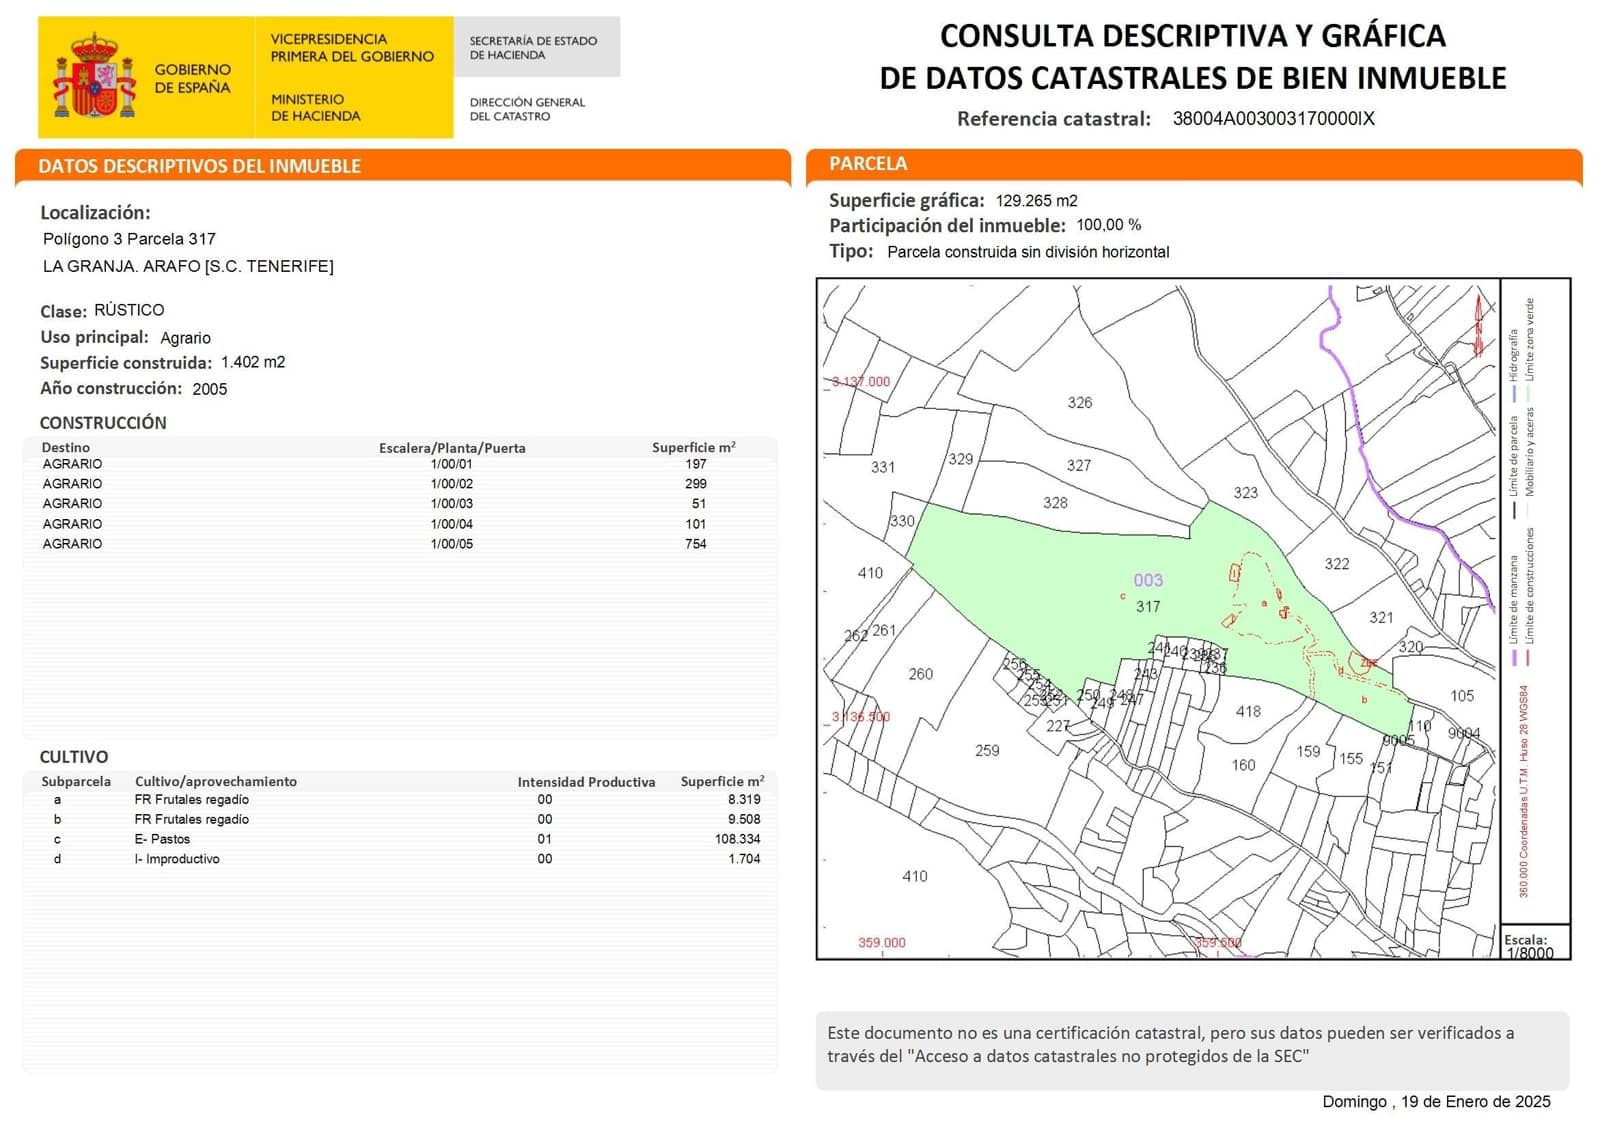This screenshot has height=1129, width=1600.
Task: Click parcel 326 on the map
Action: click(x=1081, y=402)
